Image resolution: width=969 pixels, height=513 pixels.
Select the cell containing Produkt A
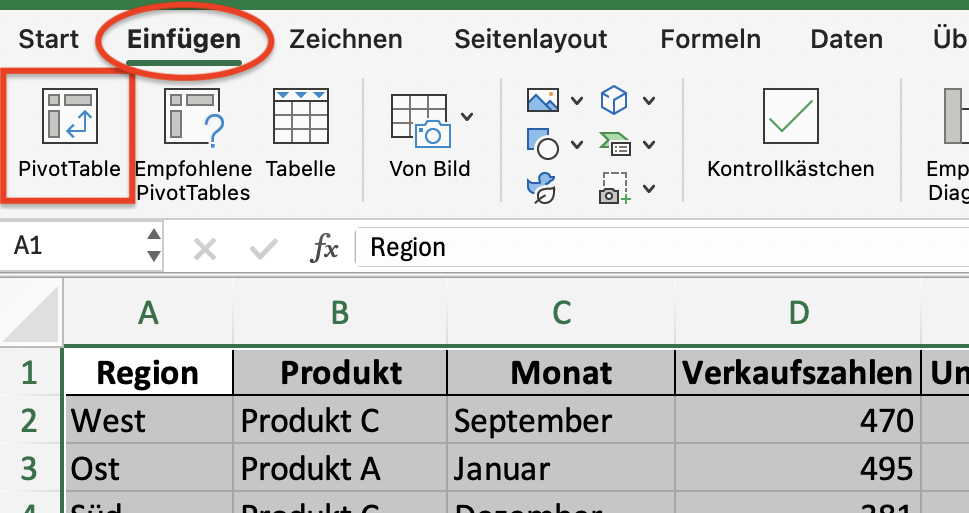tap(340, 468)
